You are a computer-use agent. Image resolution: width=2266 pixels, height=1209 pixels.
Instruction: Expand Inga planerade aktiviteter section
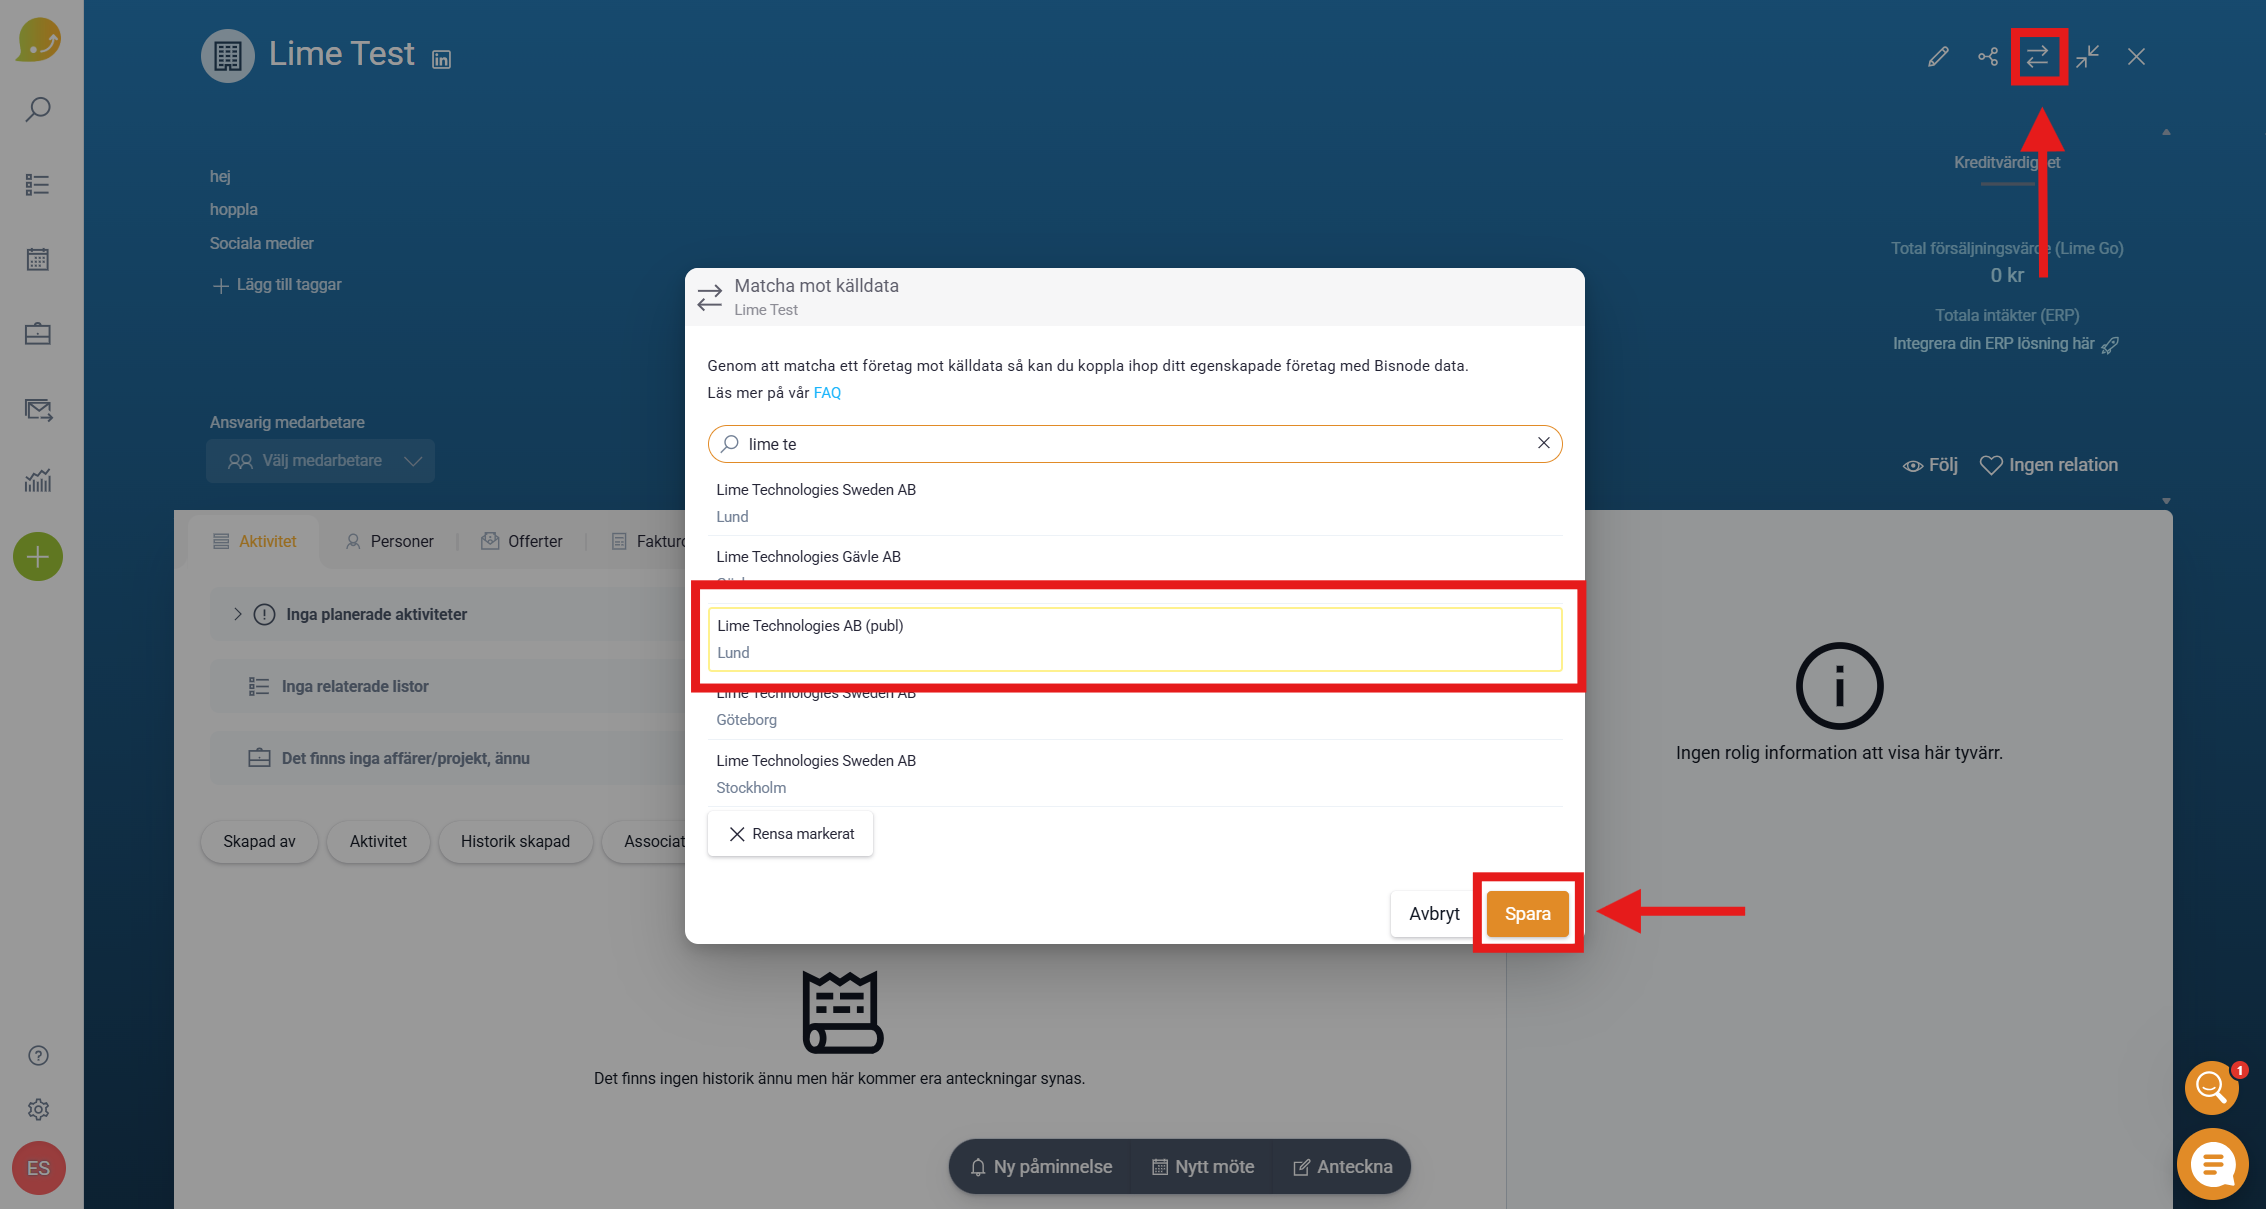pos(237,614)
